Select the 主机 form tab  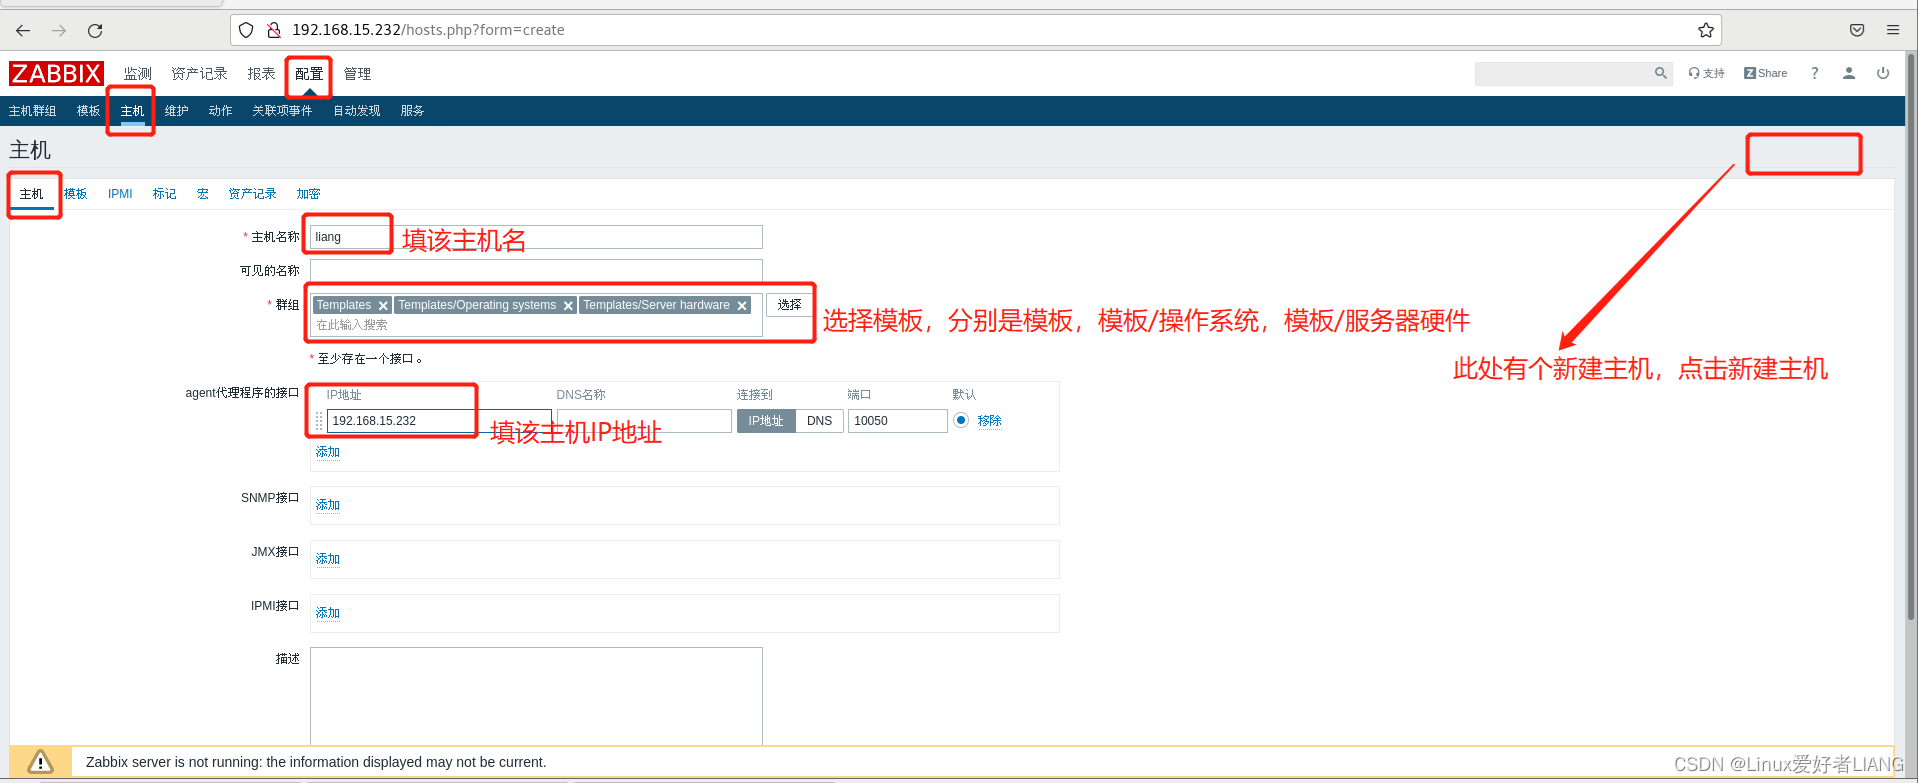(32, 194)
